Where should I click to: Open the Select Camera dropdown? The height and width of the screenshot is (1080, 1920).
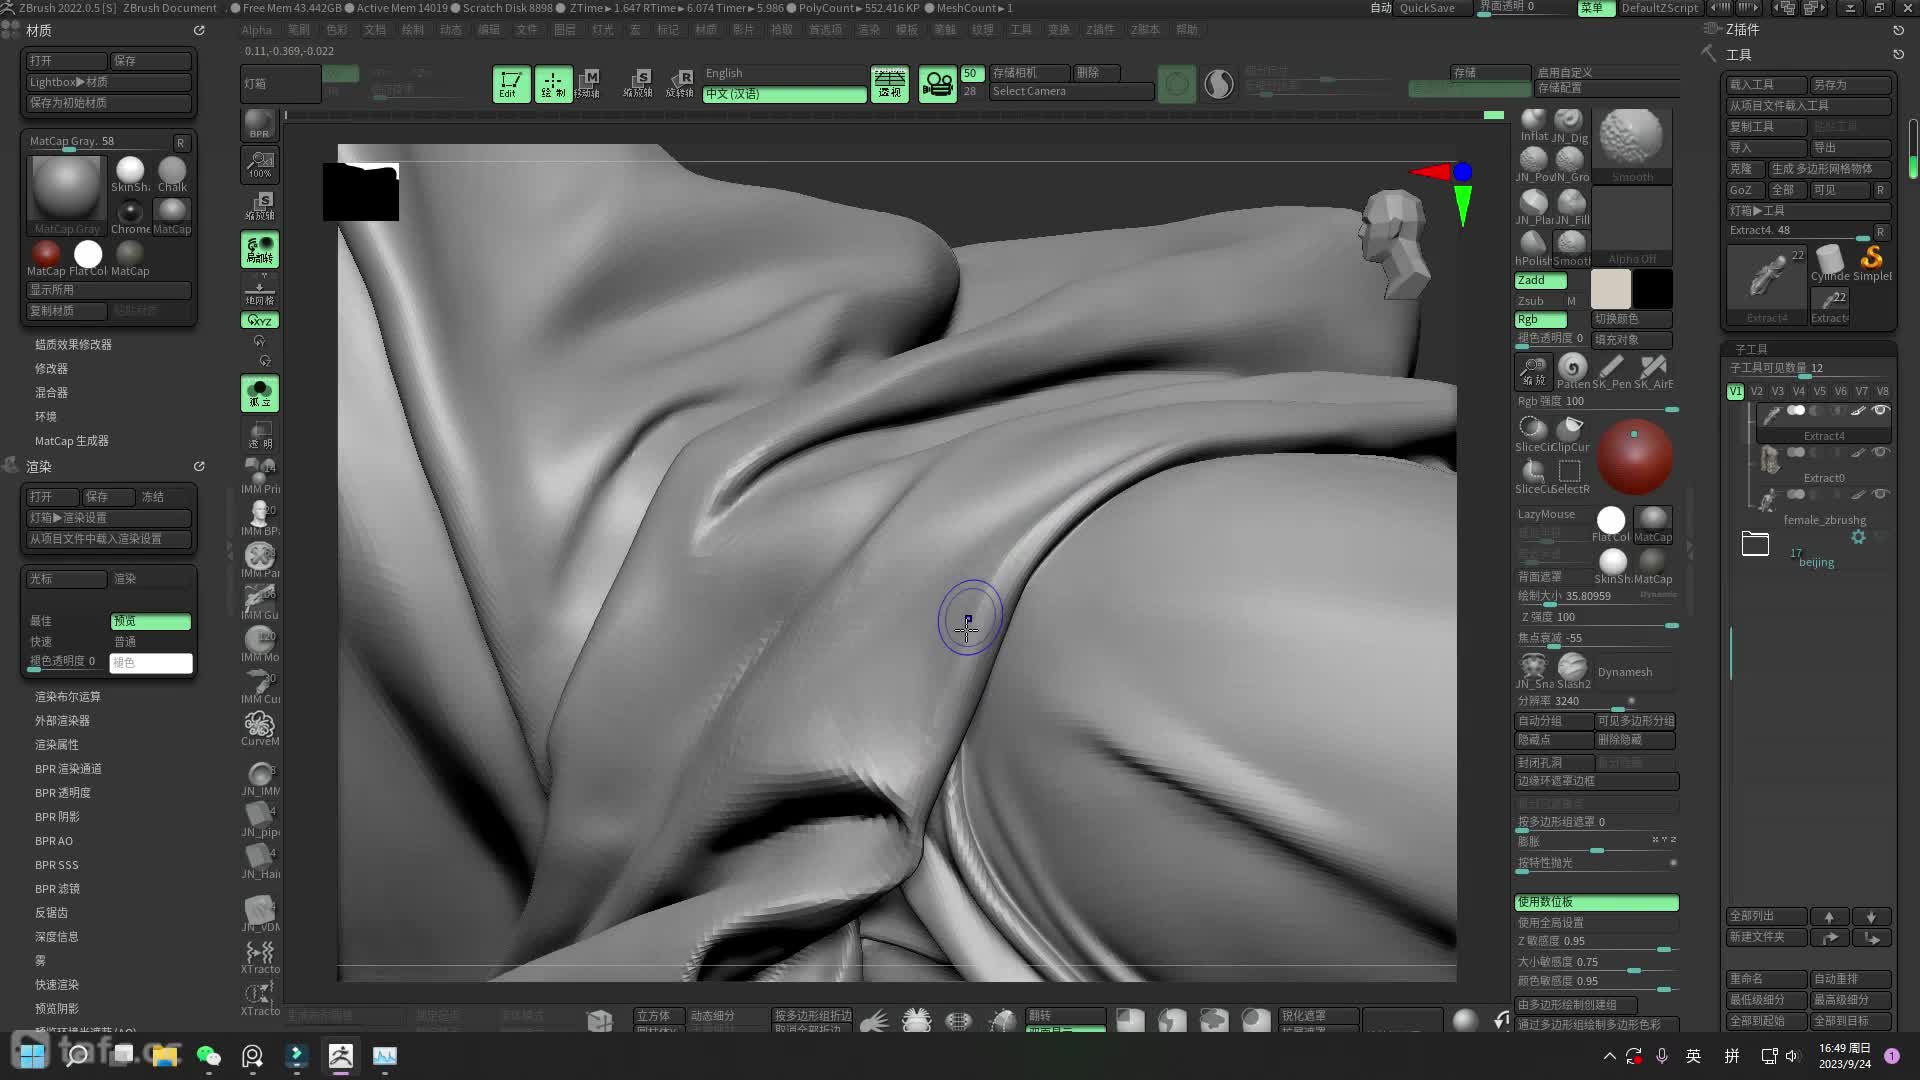[x=1070, y=92]
